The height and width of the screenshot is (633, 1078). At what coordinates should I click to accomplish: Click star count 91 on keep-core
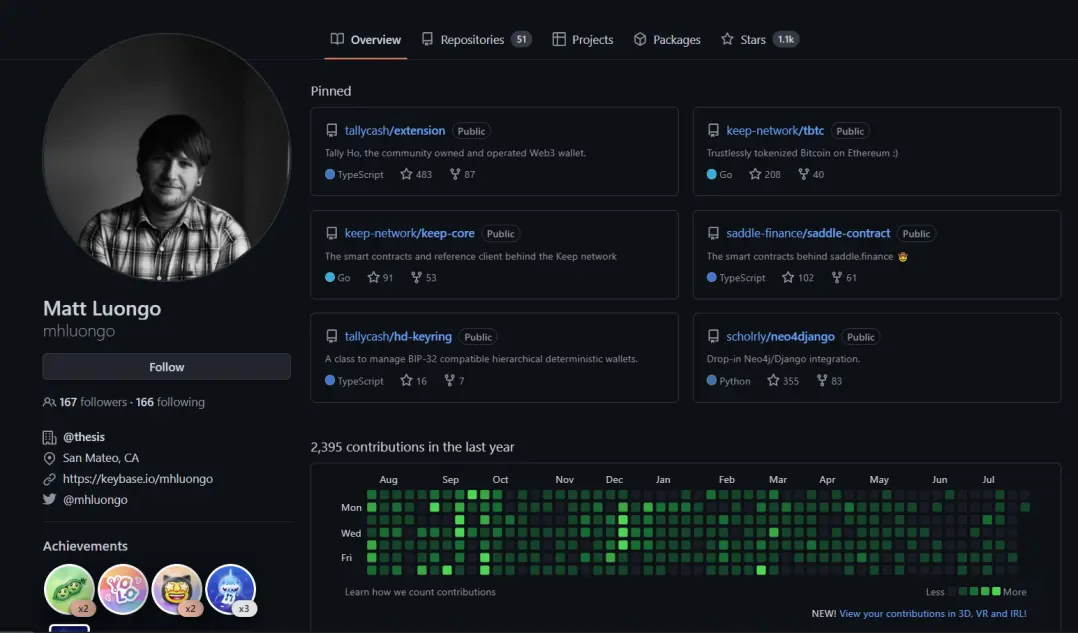380,278
